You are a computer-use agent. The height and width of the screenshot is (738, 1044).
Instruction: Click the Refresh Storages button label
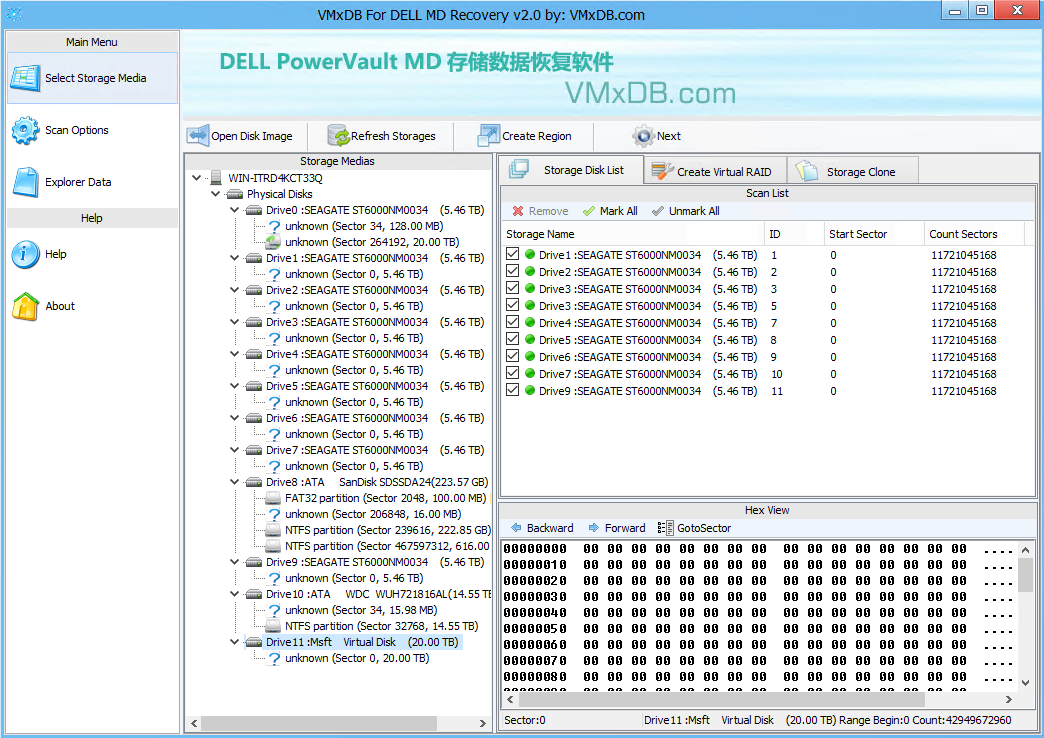point(393,136)
